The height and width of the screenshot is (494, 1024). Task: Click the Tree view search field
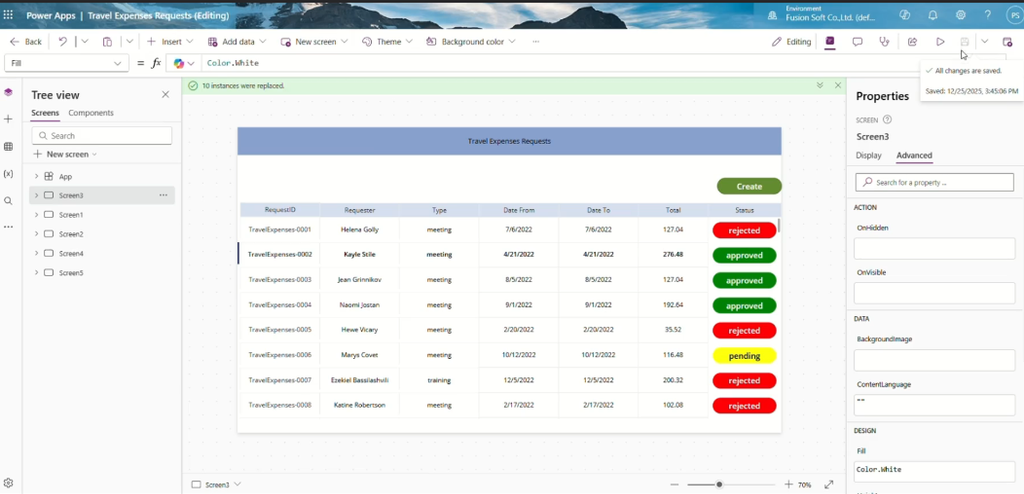coord(102,136)
